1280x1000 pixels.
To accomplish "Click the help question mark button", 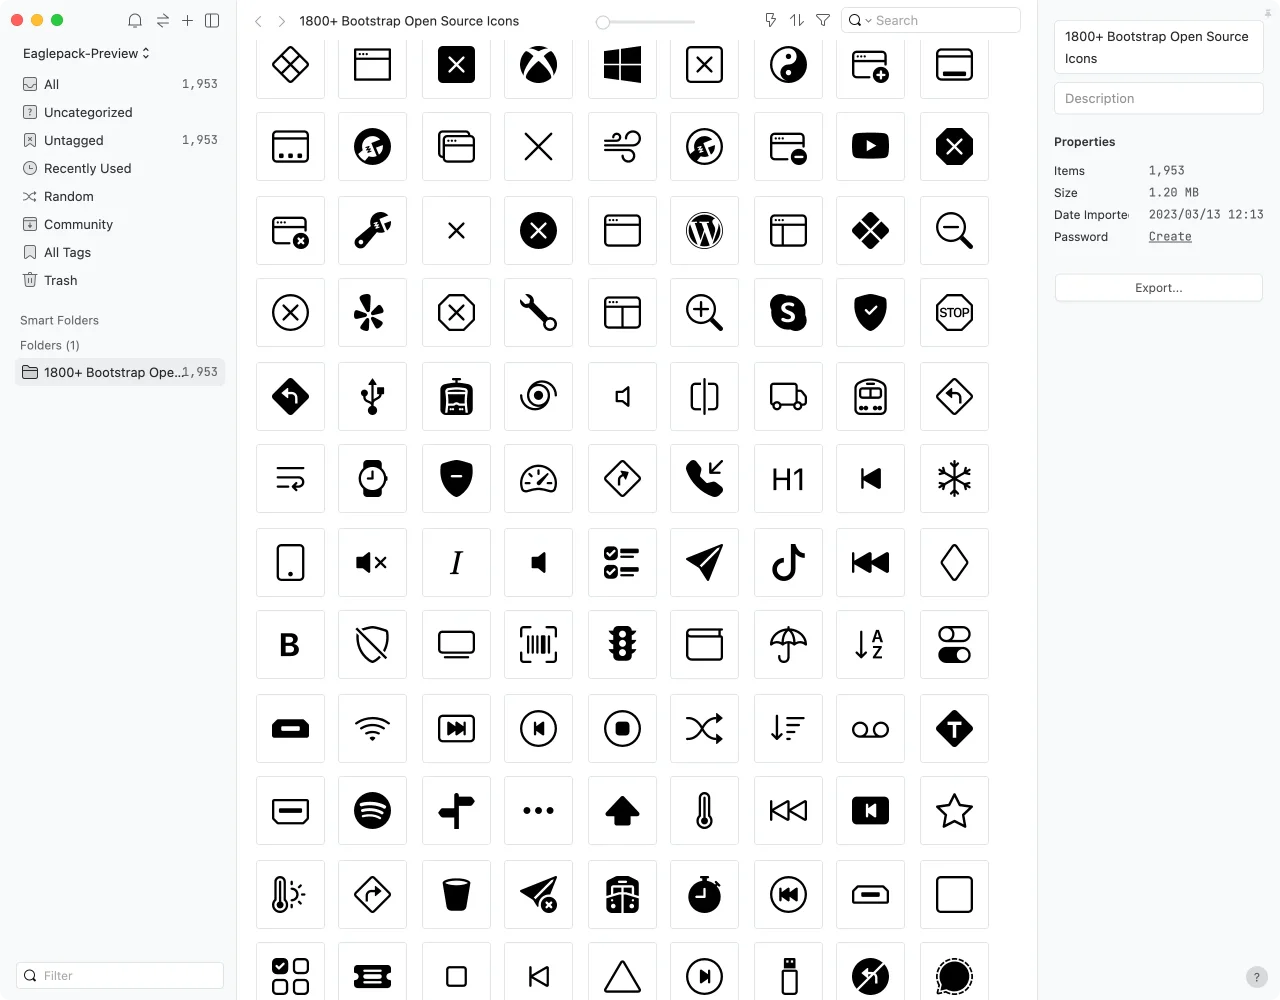I will click(1257, 977).
